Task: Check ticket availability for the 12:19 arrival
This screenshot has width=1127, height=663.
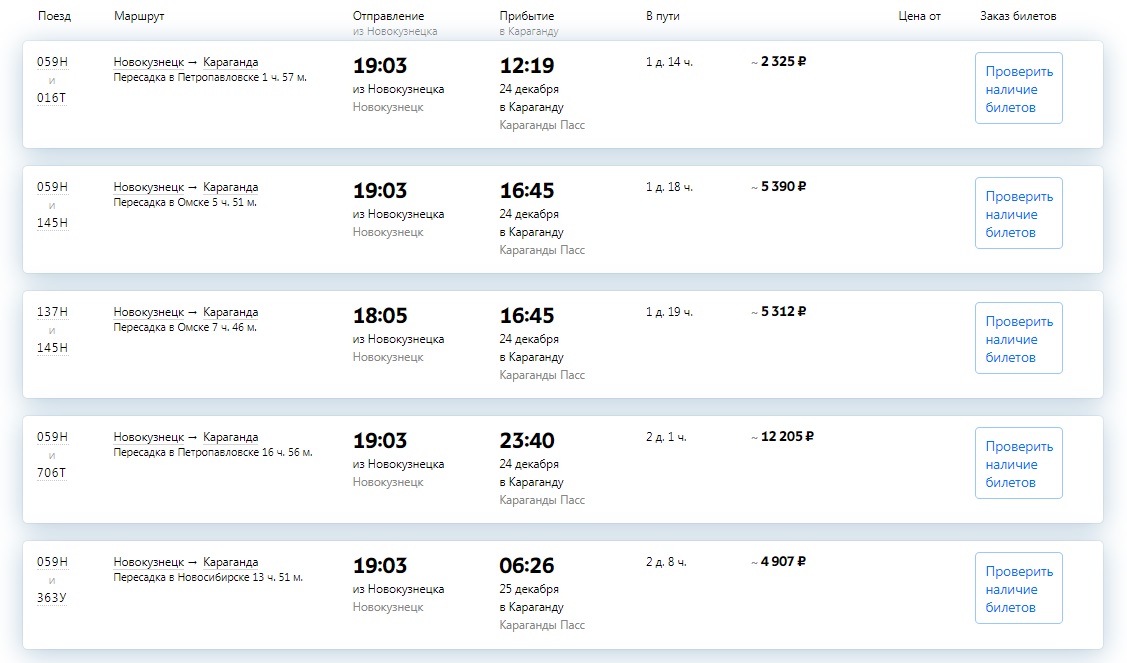Action: point(1018,89)
